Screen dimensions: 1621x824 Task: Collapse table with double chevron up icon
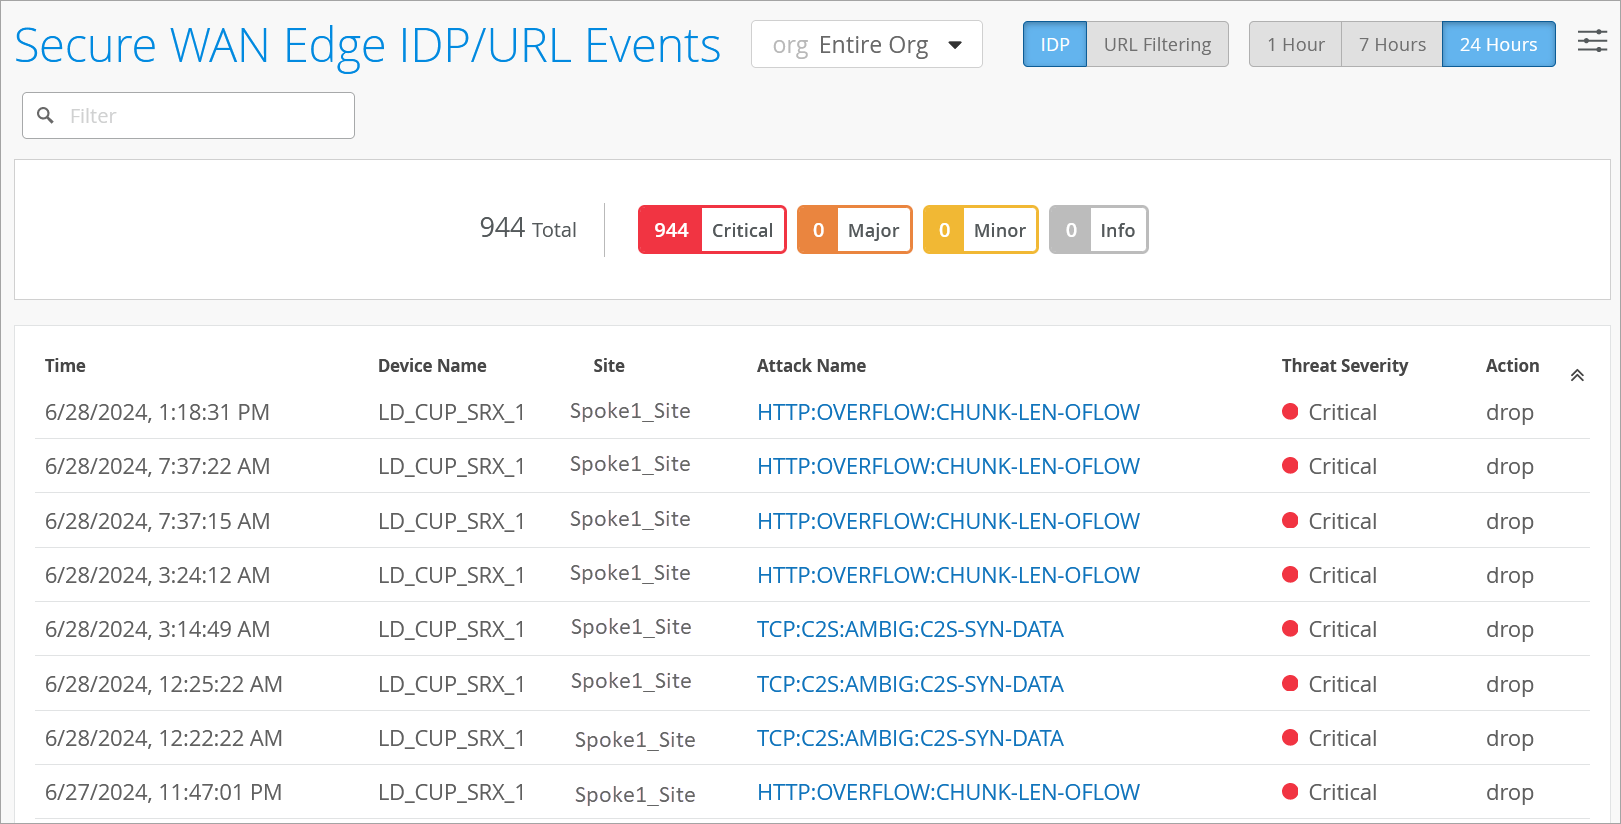1577,376
